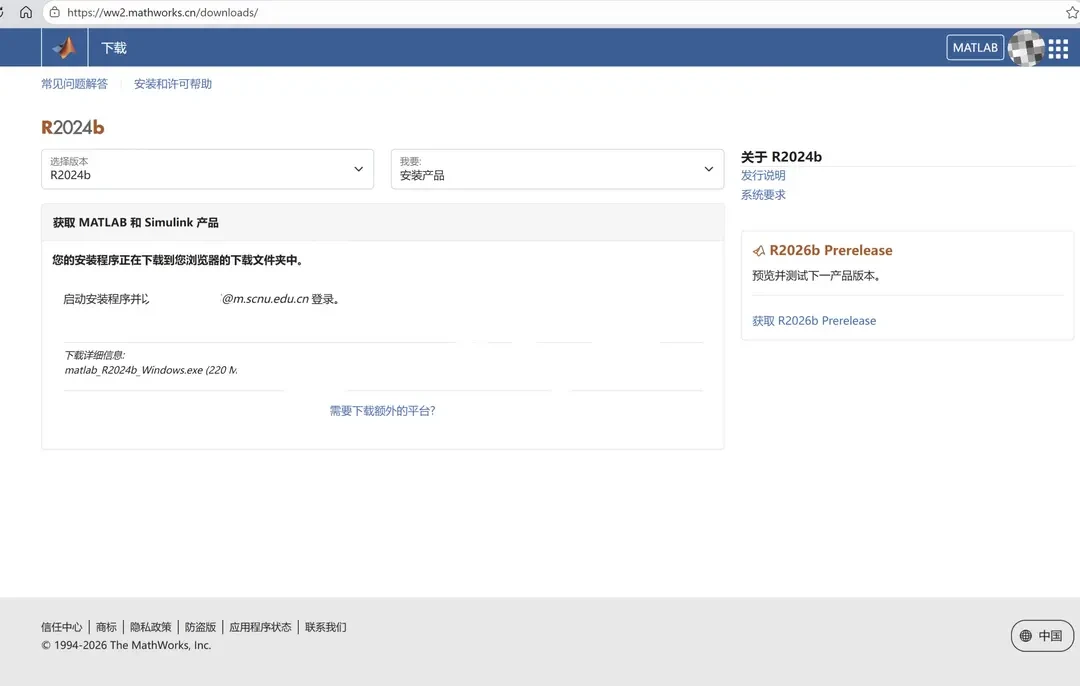Image resolution: width=1080 pixels, height=686 pixels.
Task: Click the browser address bar URL
Action: click(163, 12)
